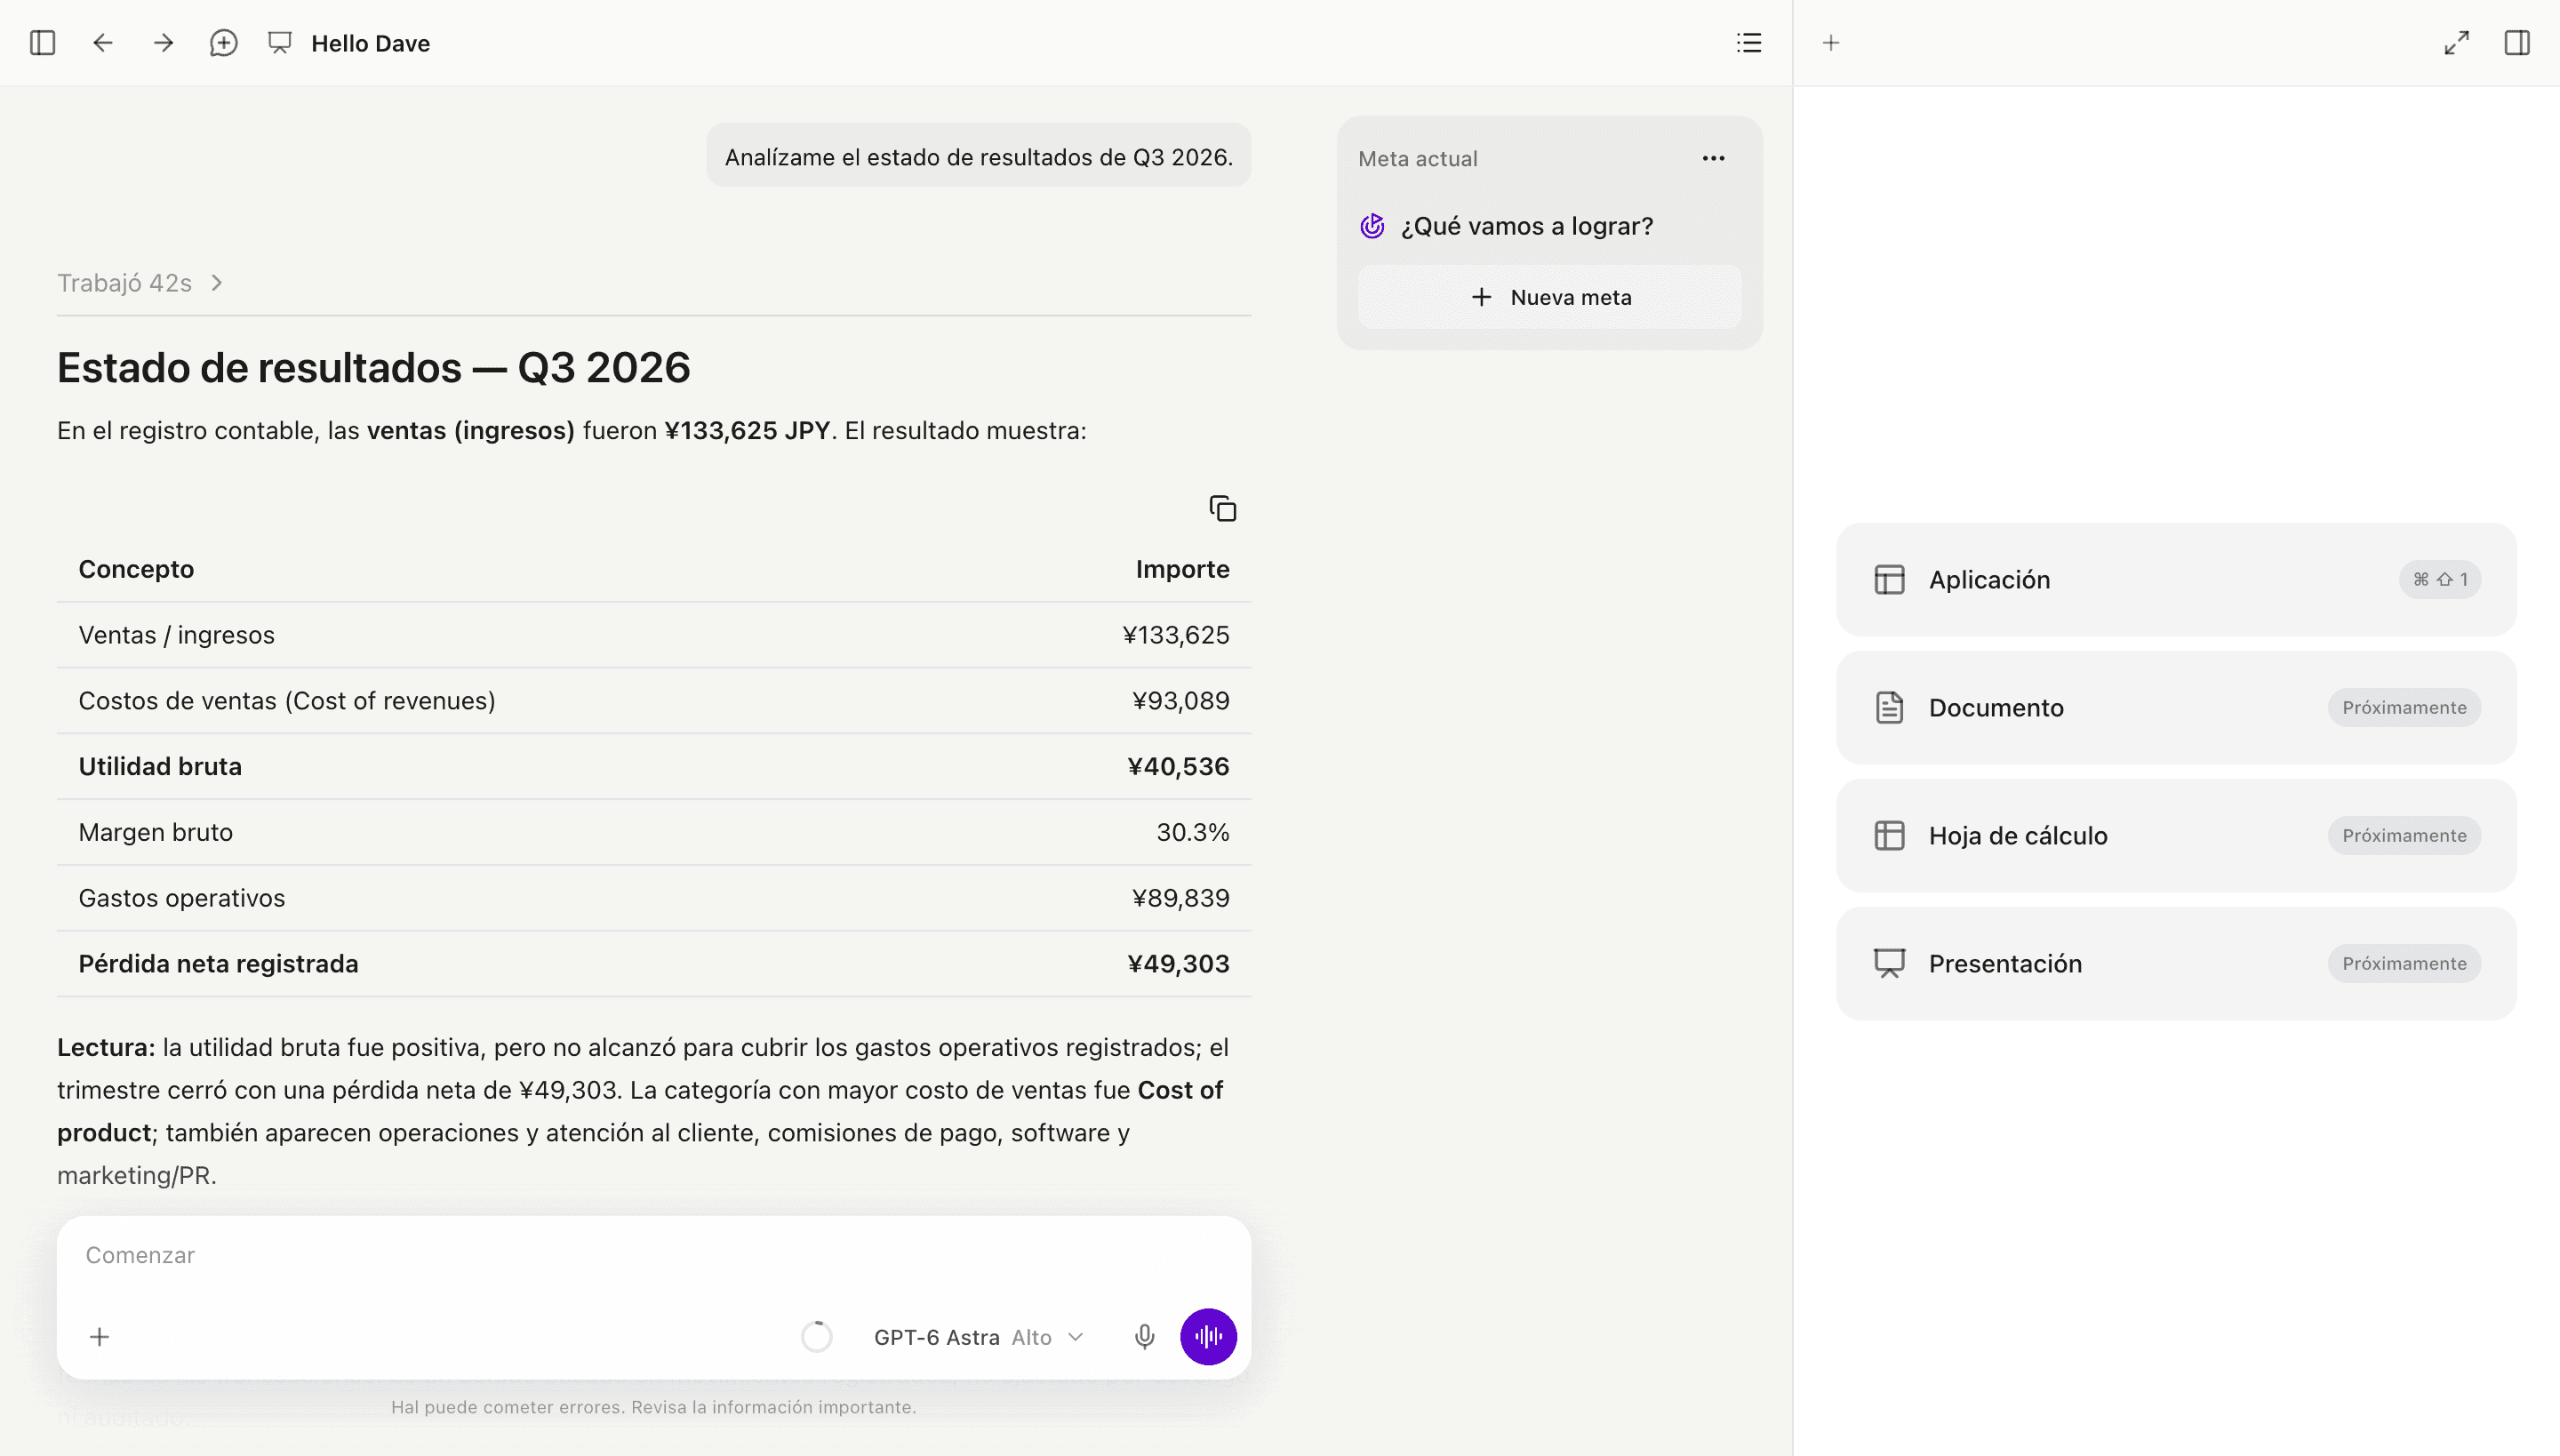Add a new tab with the plus icon
2560x1456 pixels.
coord(1831,43)
